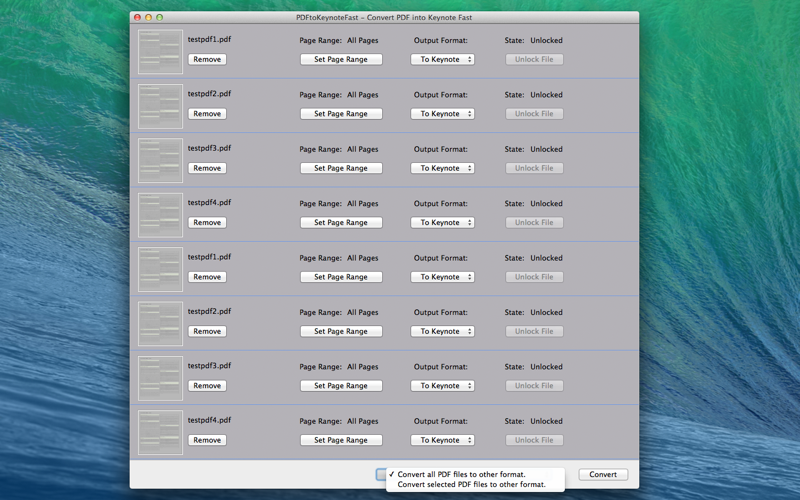Click Unlock File for second testpdf3.pdf
Screen dimensions: 800x500
(534, 386)
